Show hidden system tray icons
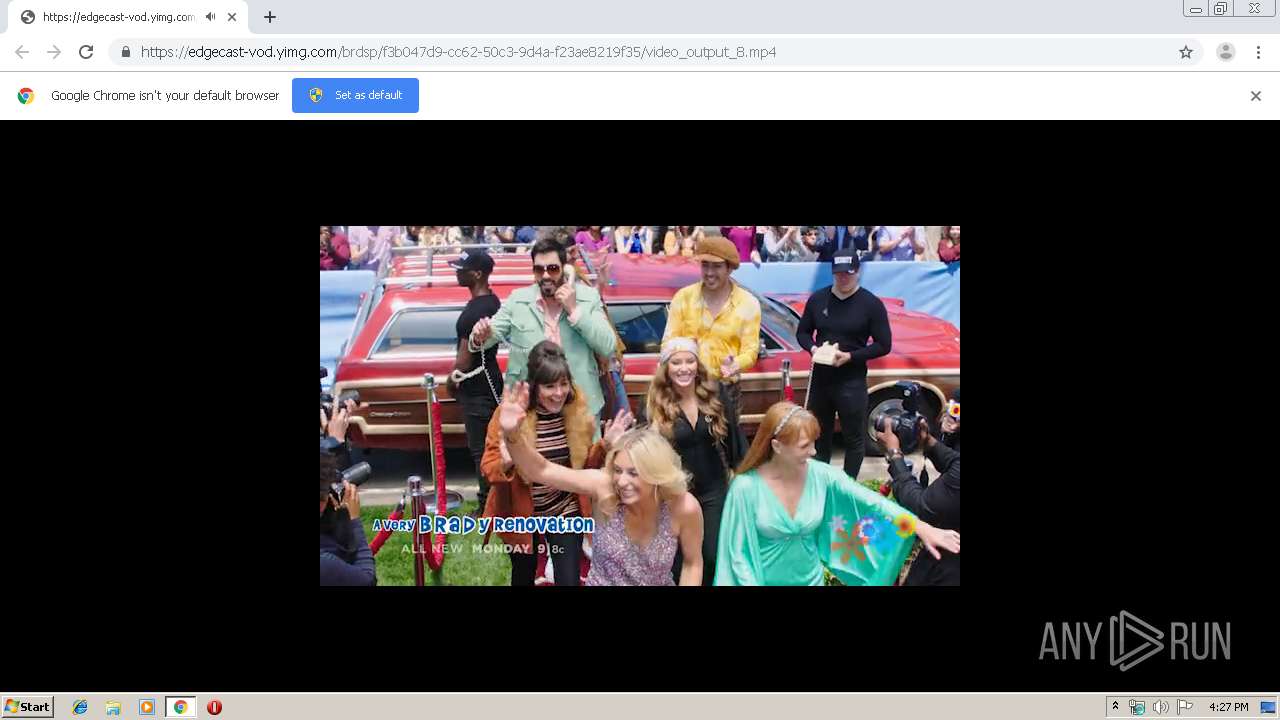1280x720 pixels. coord(1115,707)
